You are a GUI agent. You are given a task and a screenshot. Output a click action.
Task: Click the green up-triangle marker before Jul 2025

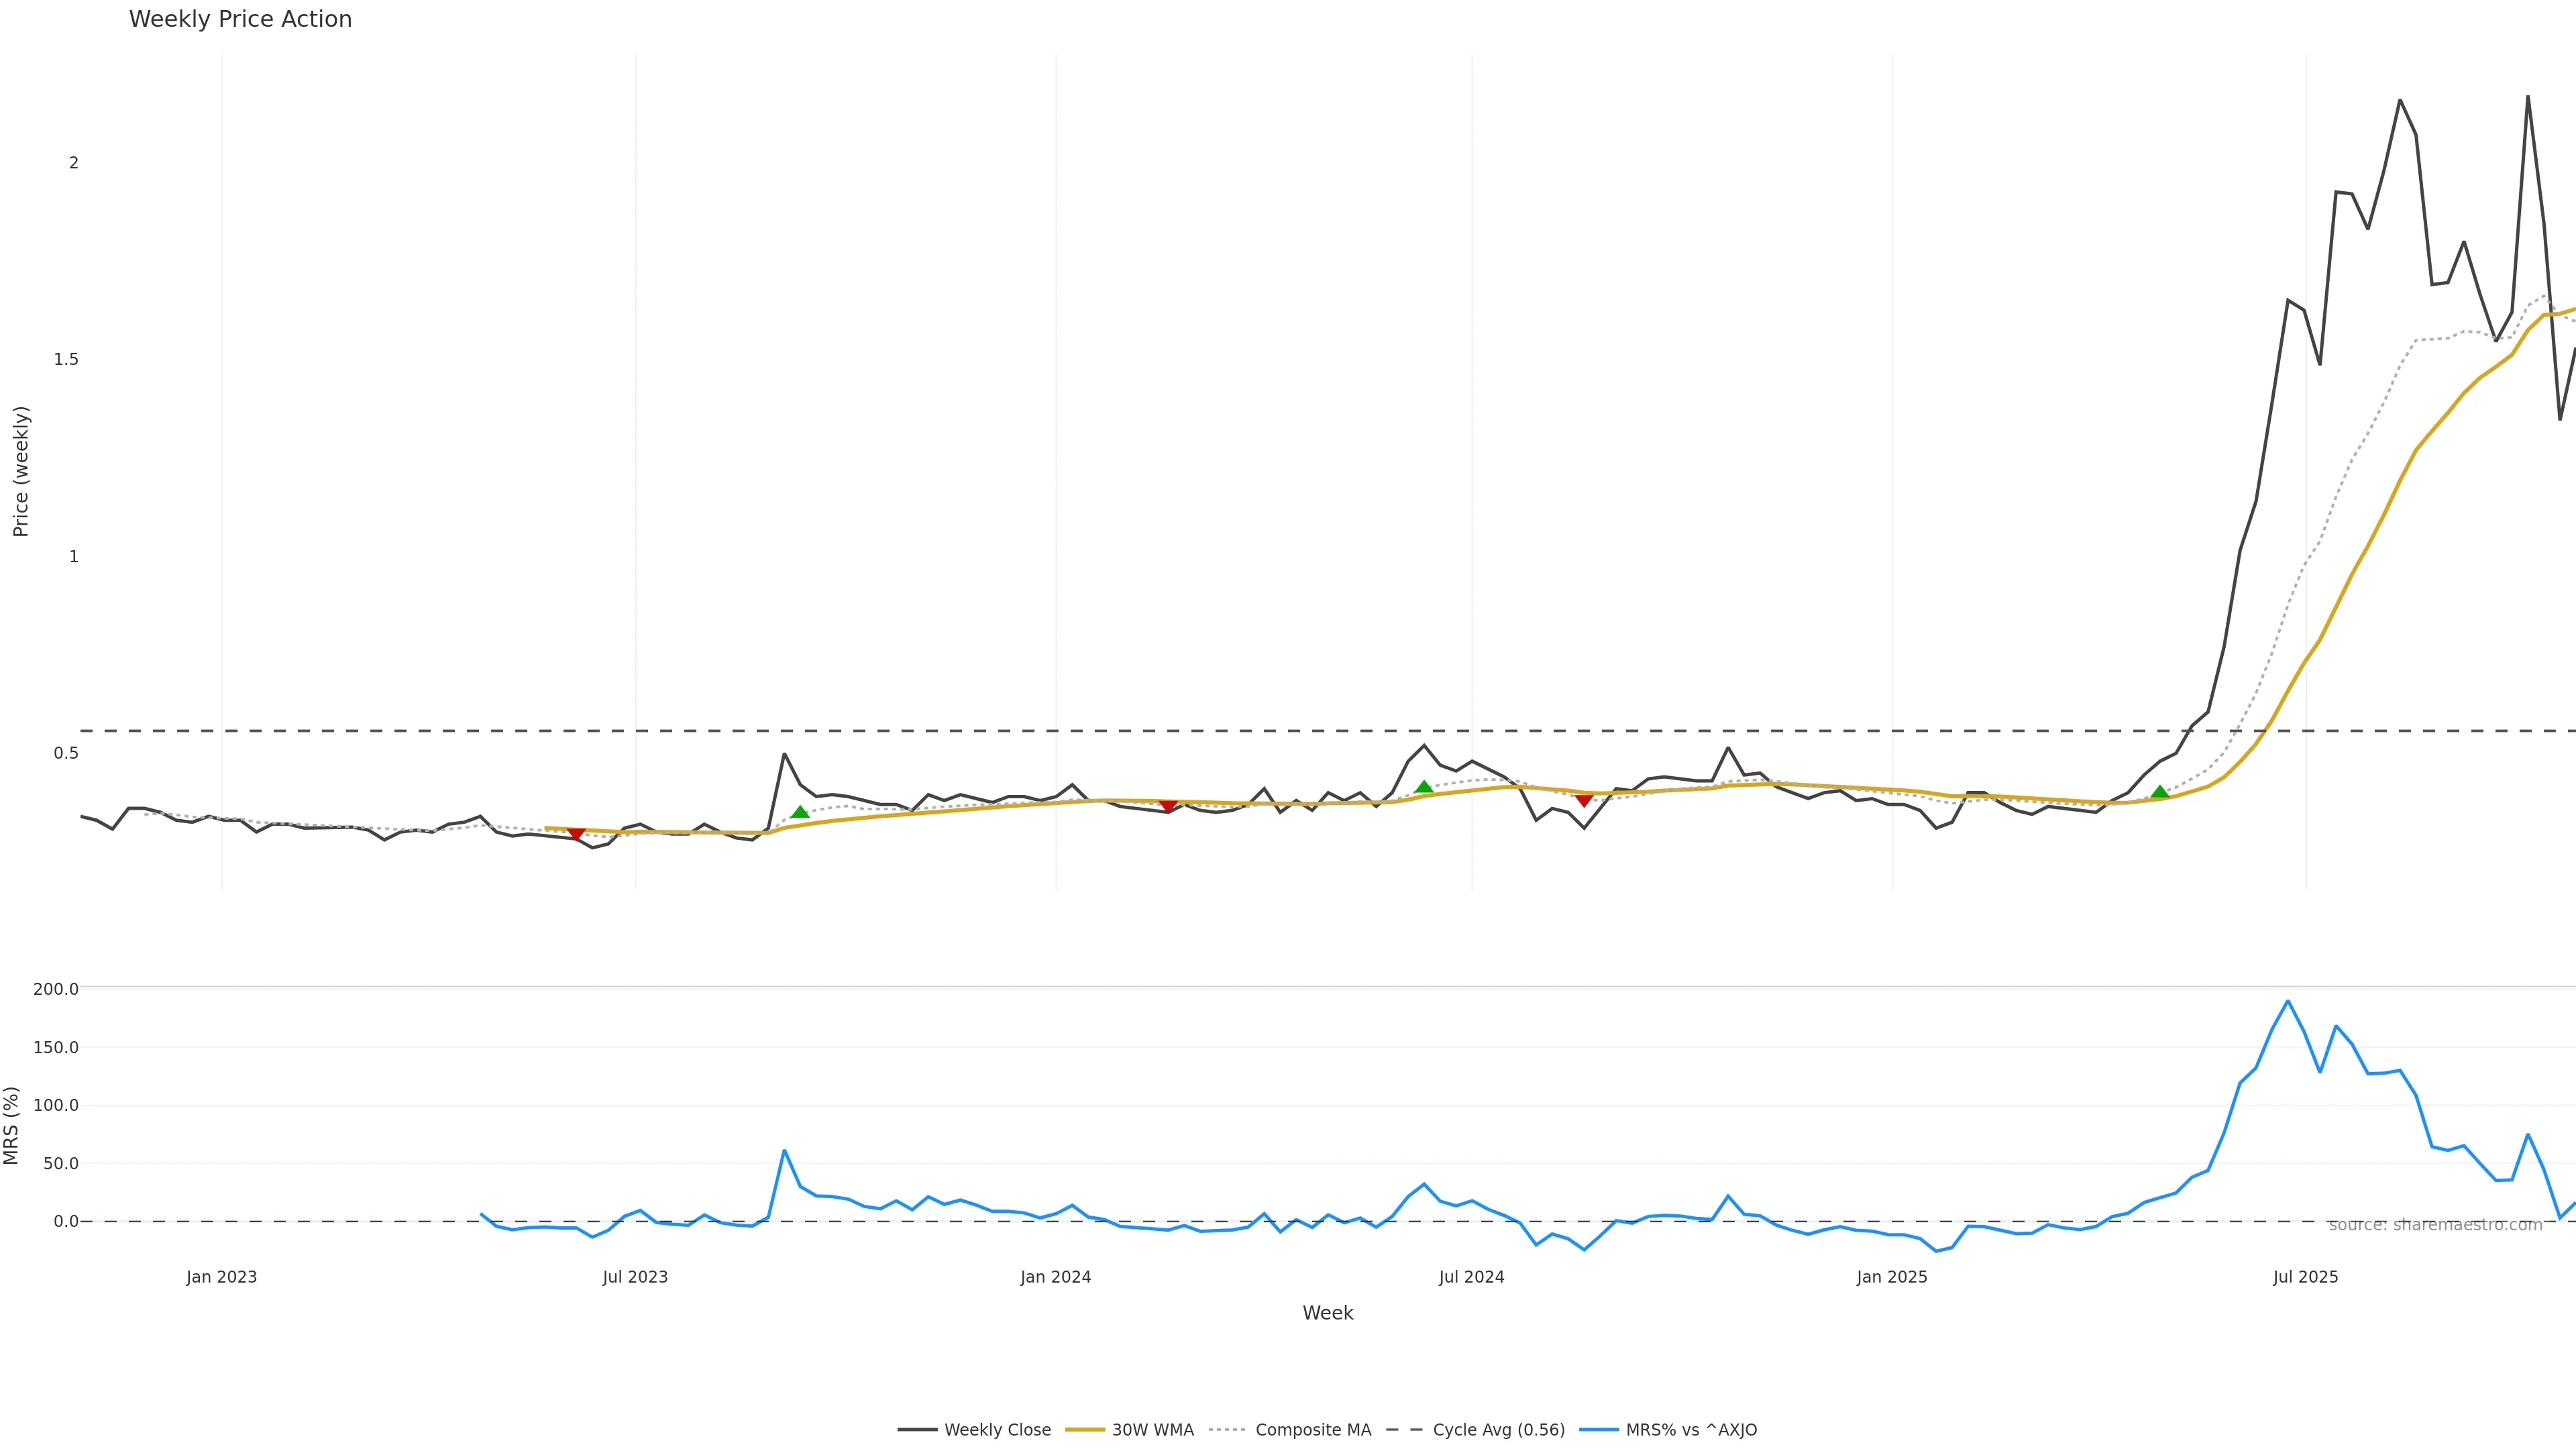click(2160, 792)
